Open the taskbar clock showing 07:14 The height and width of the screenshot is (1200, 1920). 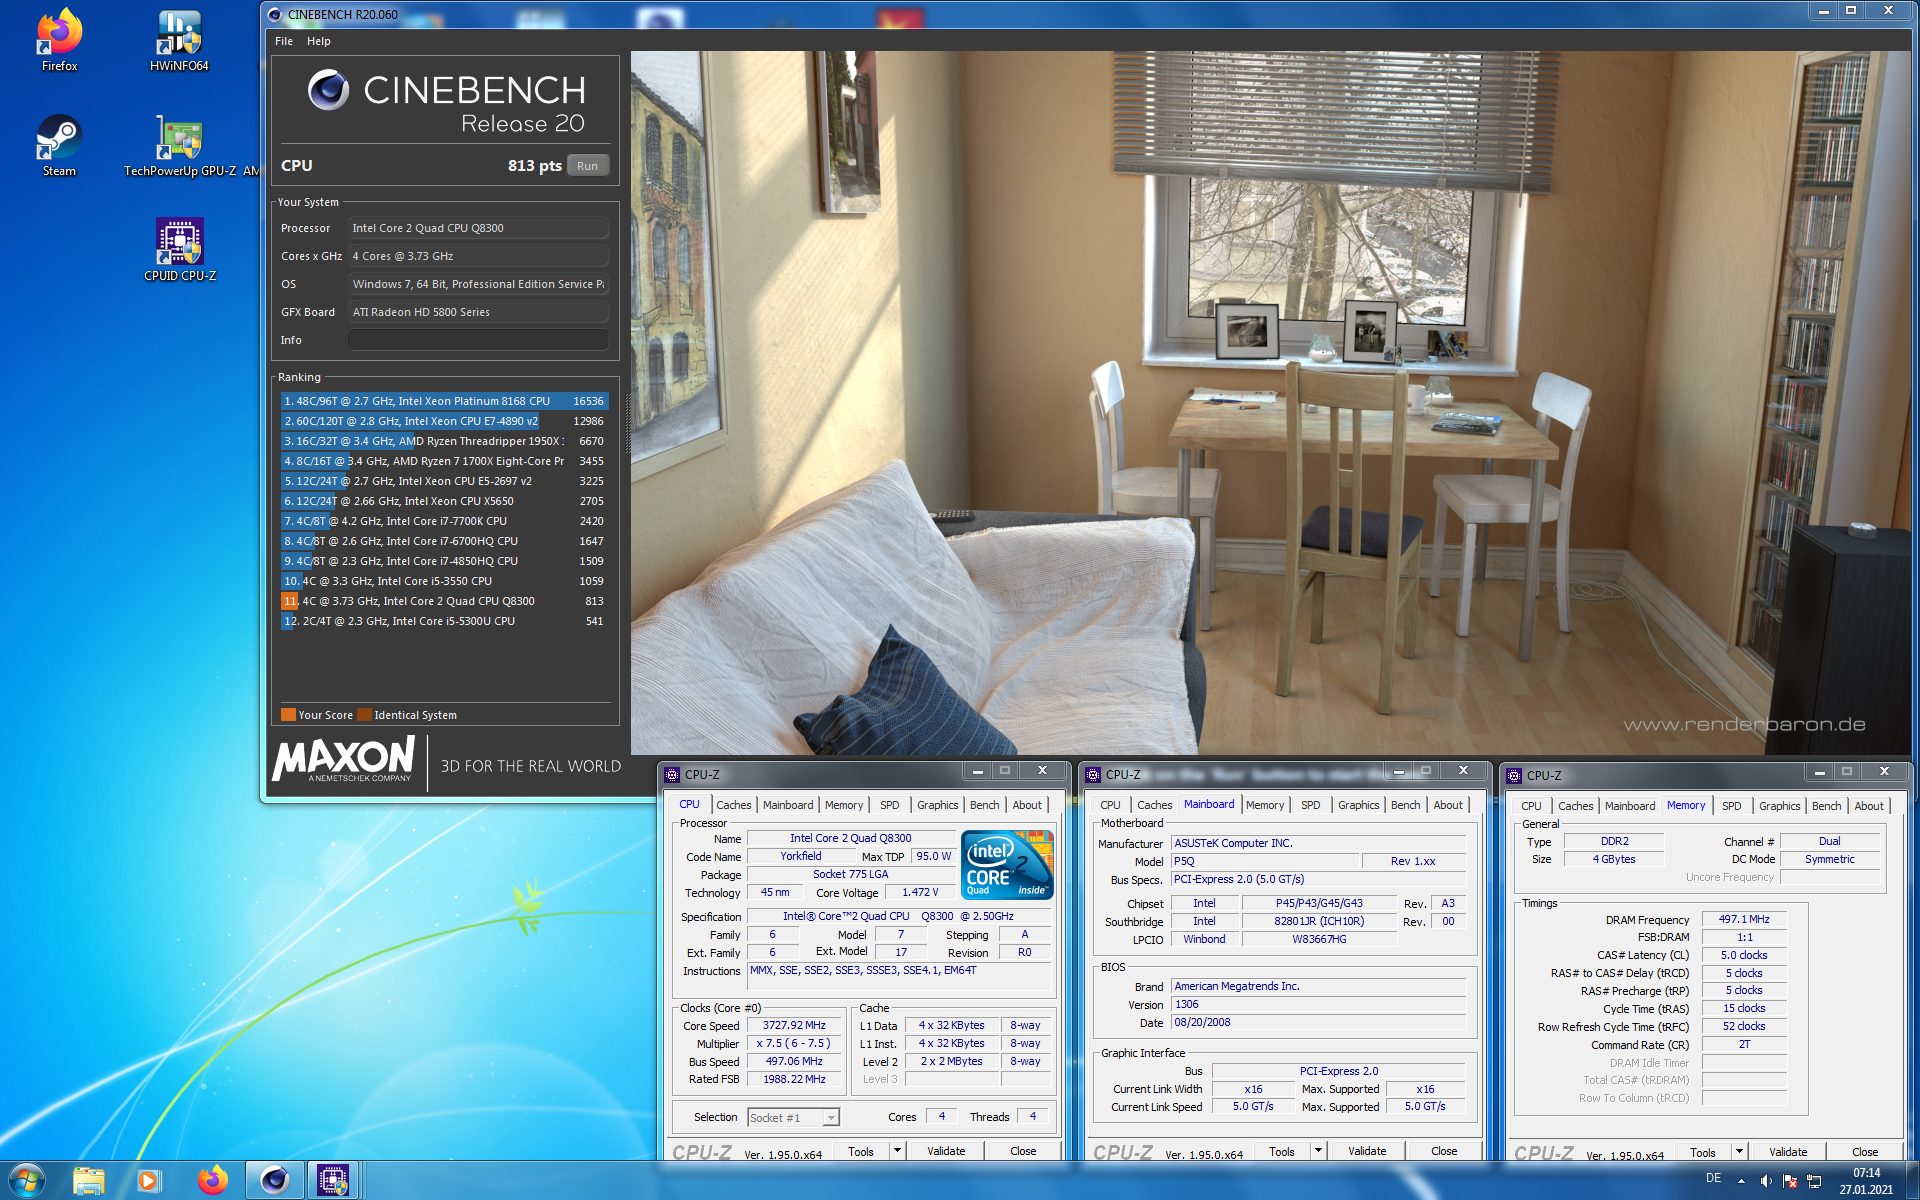(1866, 1181)
